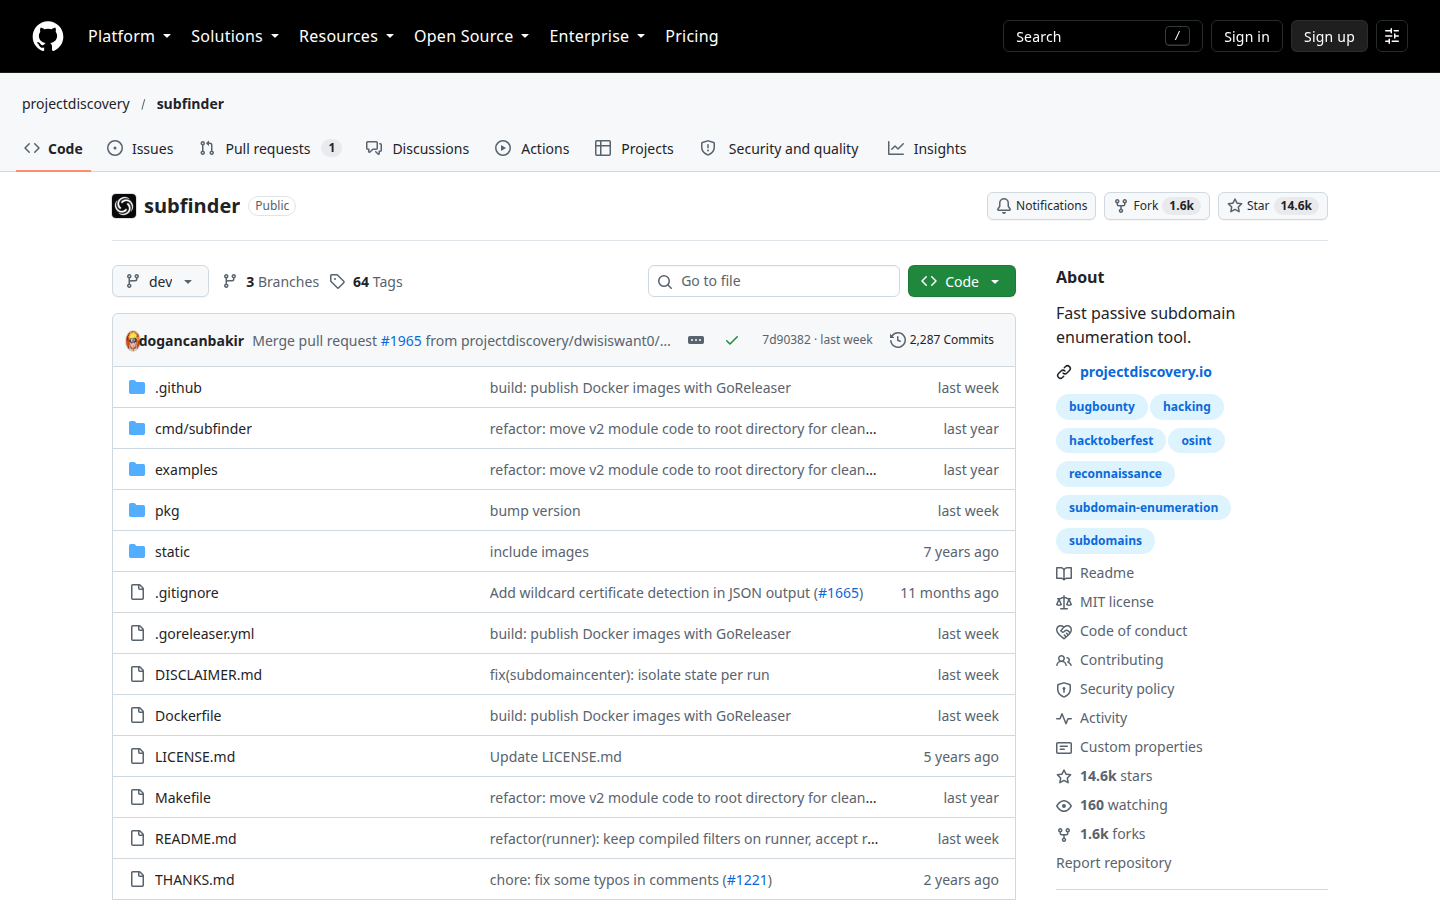
Task: Click the commit status green checkmark
Action: [x=732, y=340]
